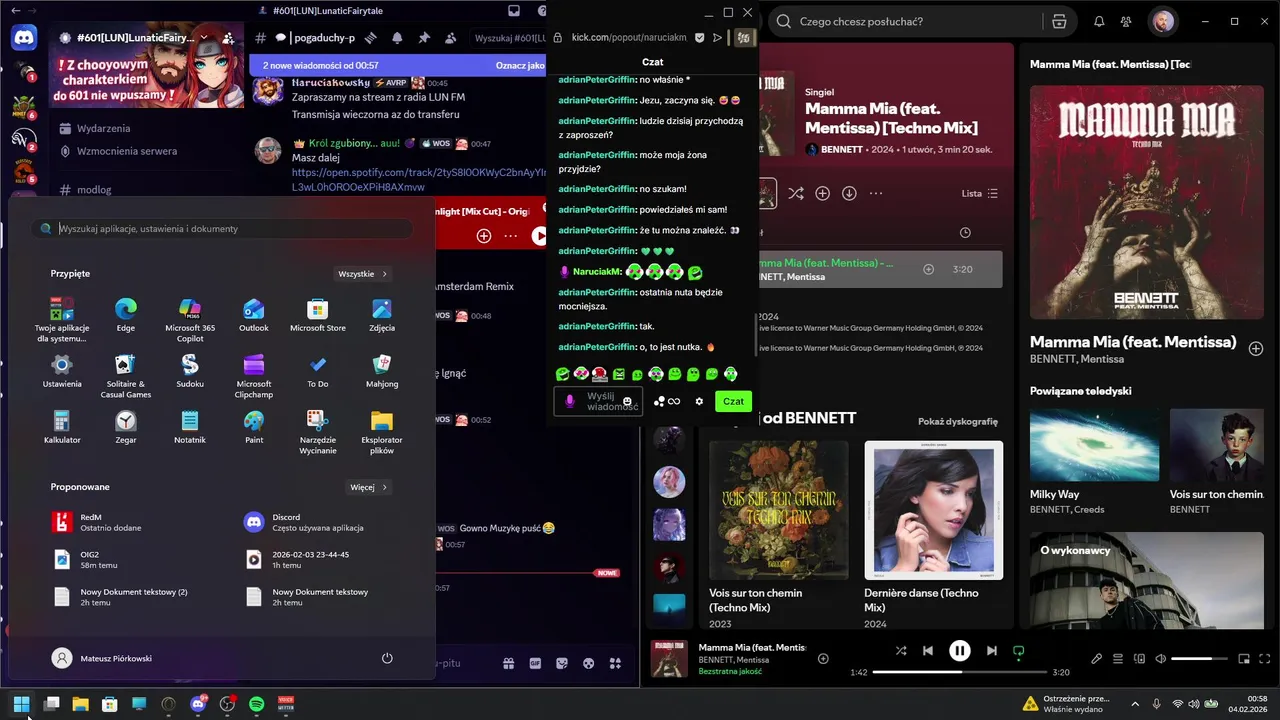1280x720 pixels.
Task: Toggle Spotify mini player
Action: (x=1244, y=658)
